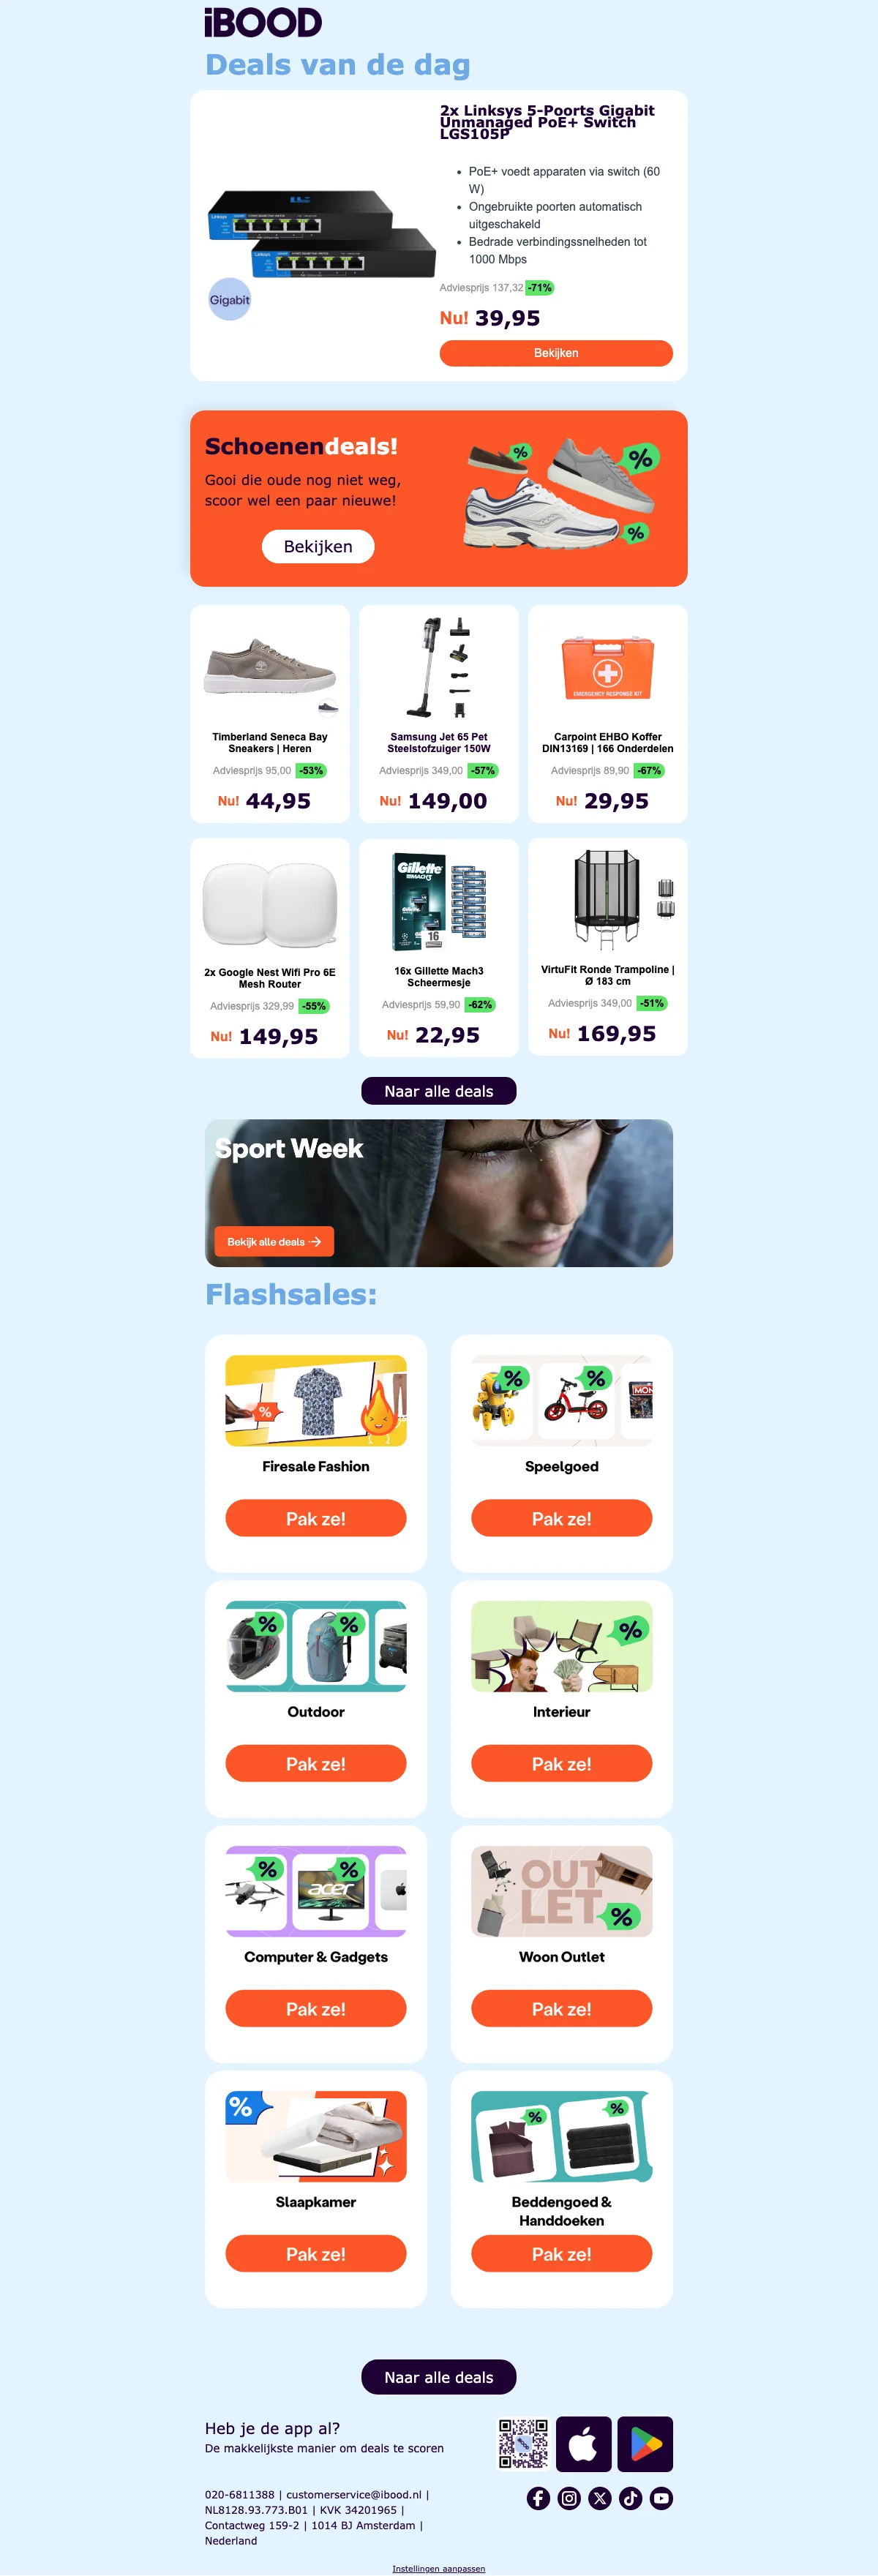The width and height of the screenshot is (878, 2576).
Task: Open the Google Nest Wifi Pro 6E deal
Action: [x=270, y=947]
